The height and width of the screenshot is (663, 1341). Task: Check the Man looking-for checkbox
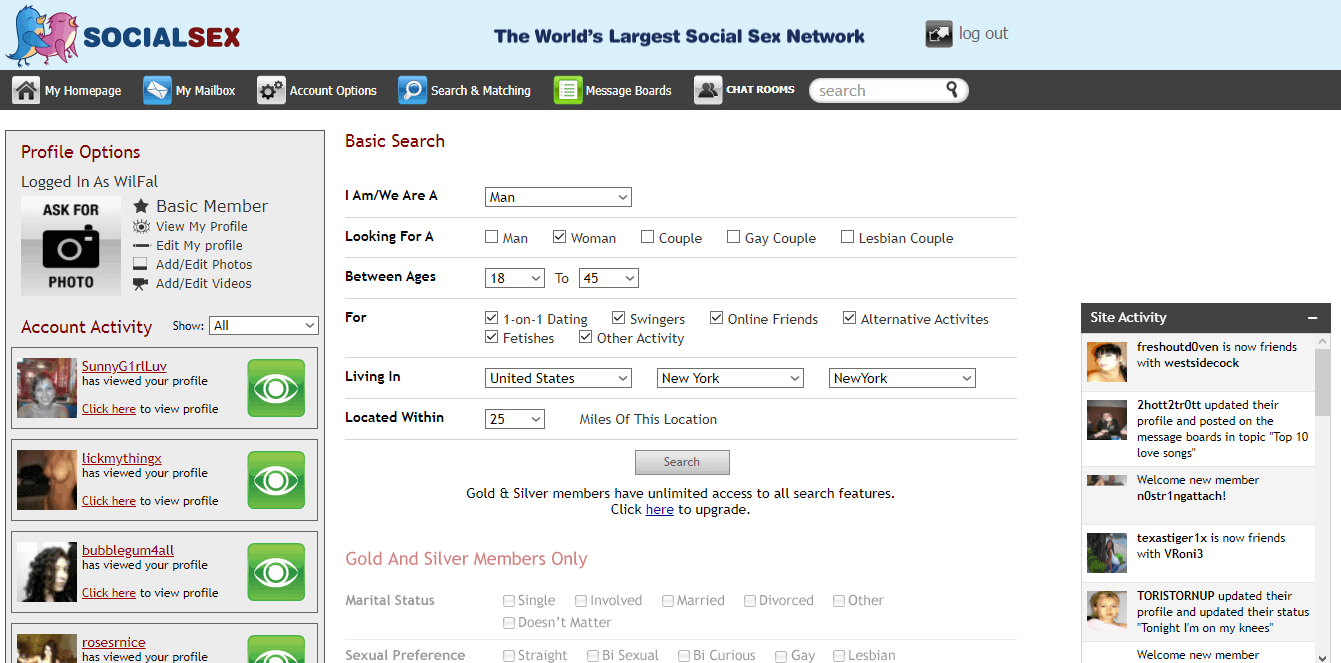pos(492,237)
